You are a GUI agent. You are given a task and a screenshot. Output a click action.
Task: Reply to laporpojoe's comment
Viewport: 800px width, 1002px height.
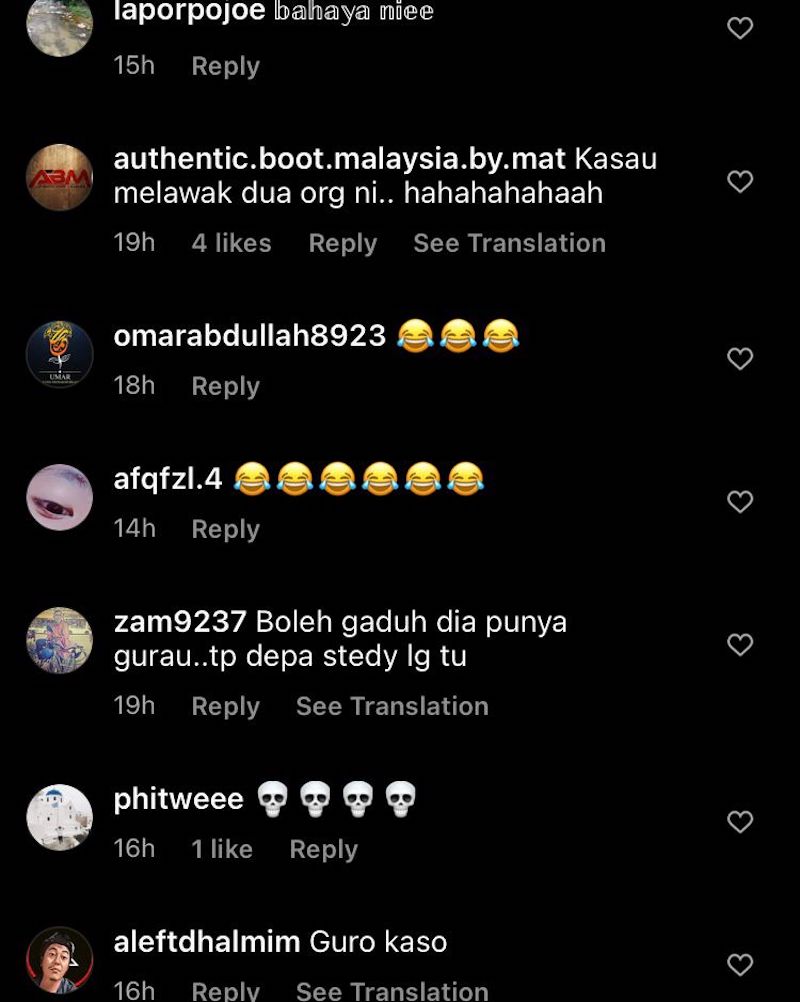pyautogui.click(x=226, y=66)
